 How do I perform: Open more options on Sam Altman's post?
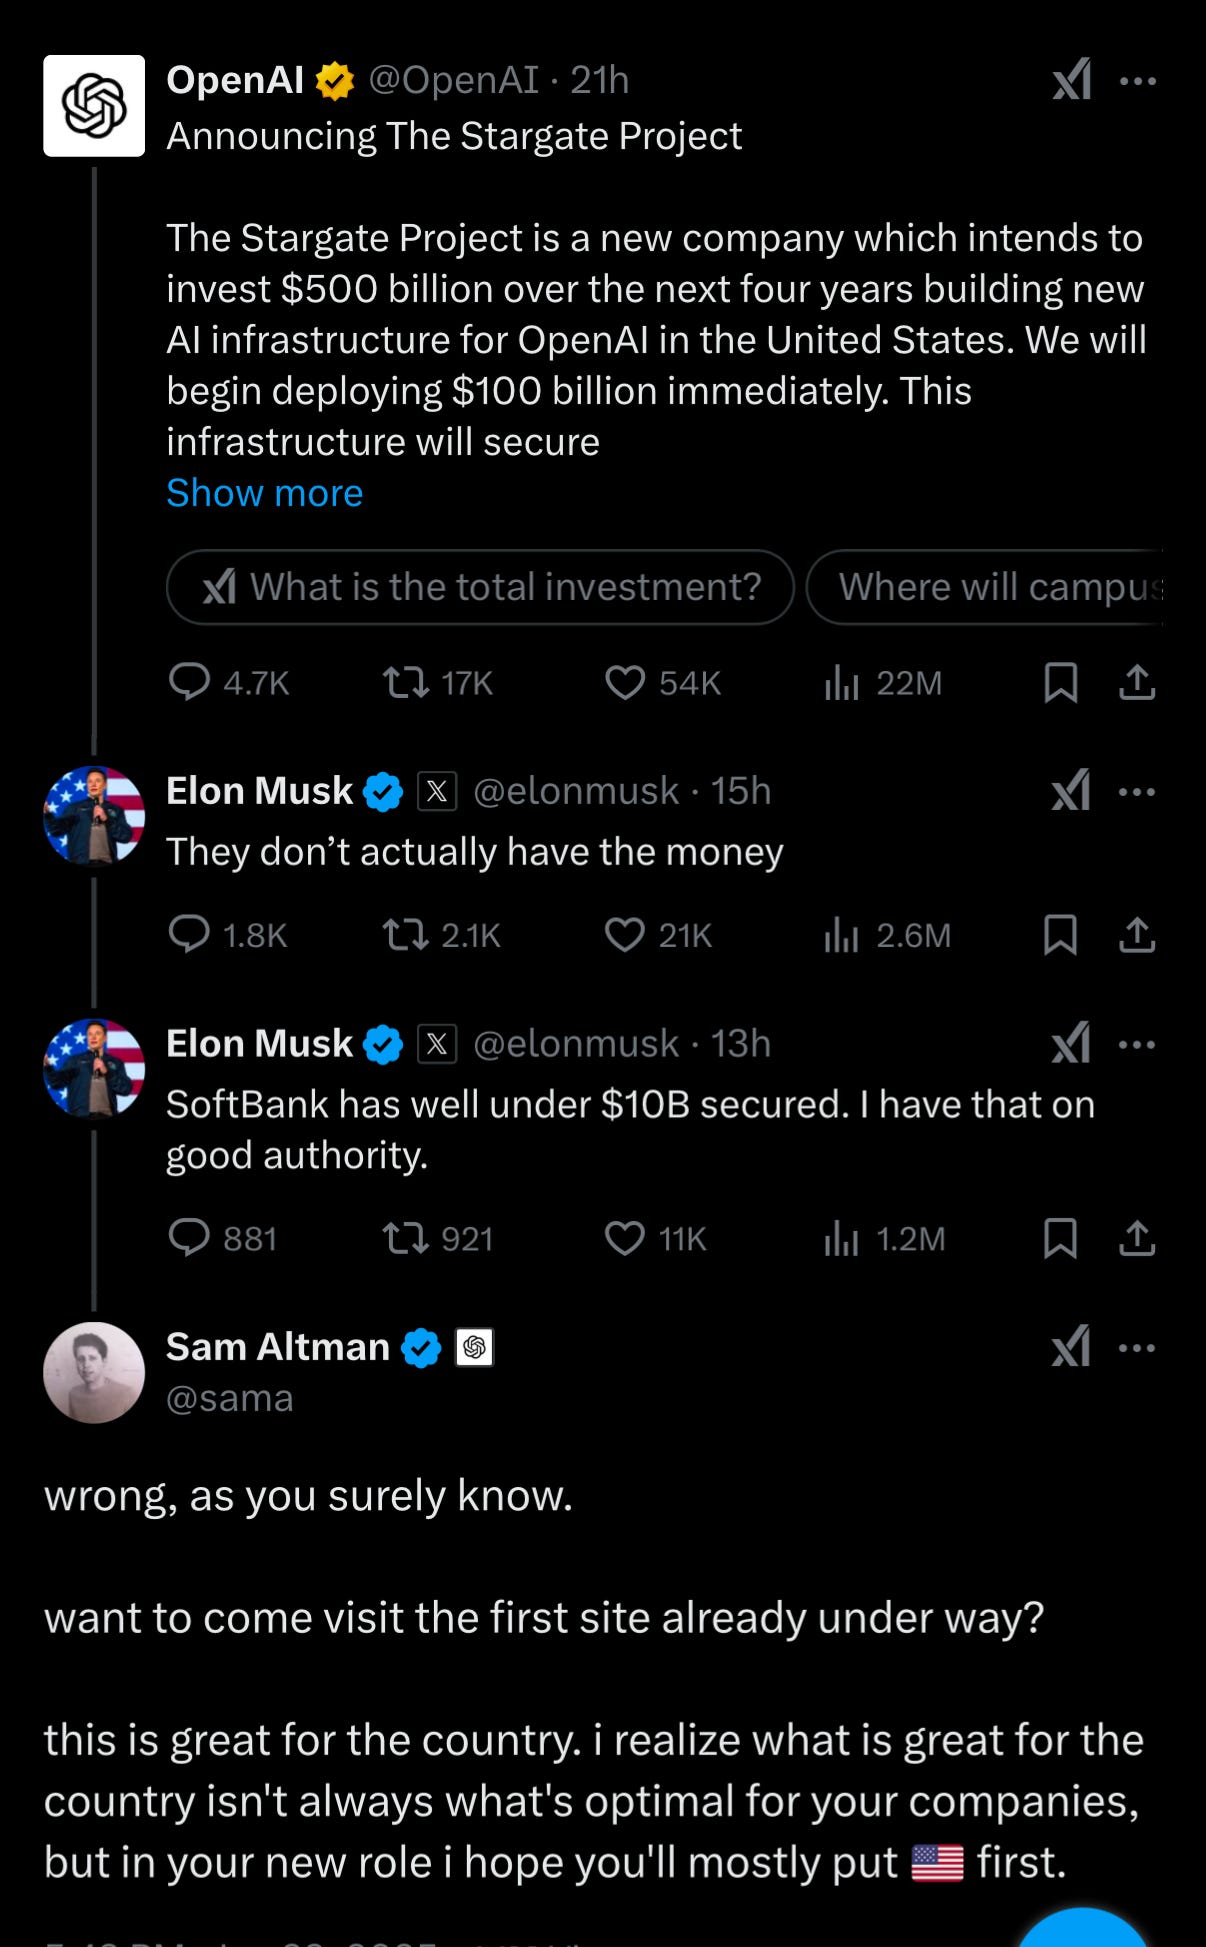coord(1138,1348)
